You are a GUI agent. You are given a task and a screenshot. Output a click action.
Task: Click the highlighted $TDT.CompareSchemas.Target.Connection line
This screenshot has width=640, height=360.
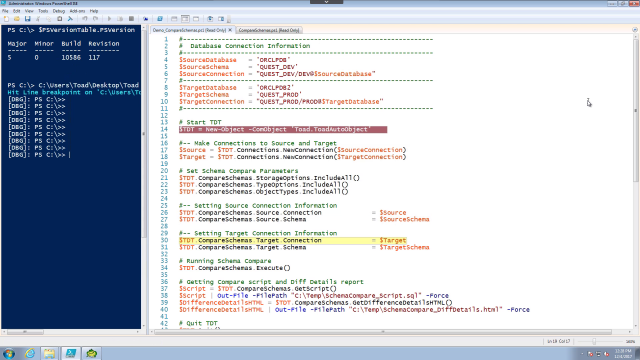(x=293, y=240)
